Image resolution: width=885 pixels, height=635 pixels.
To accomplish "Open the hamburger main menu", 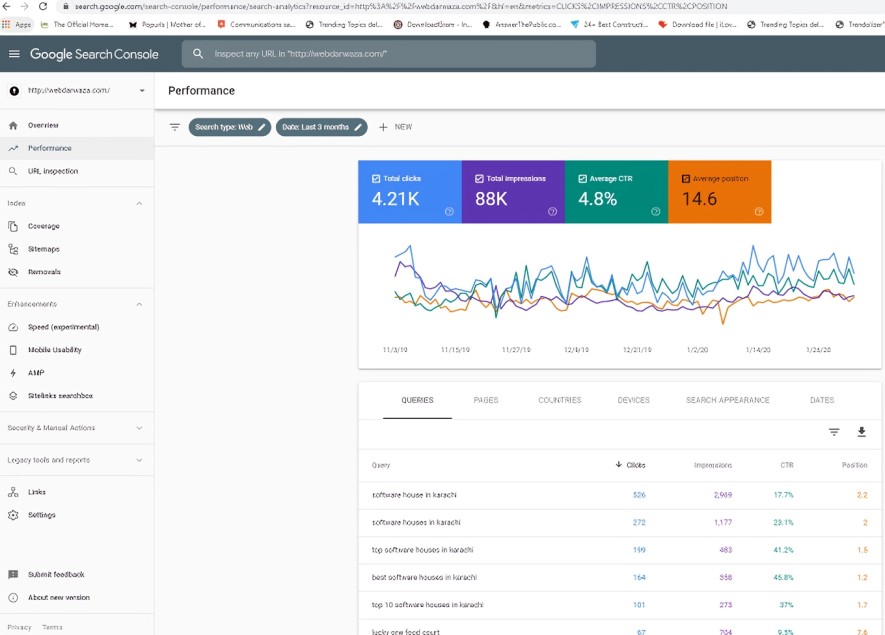I will [x=14, y=54].
